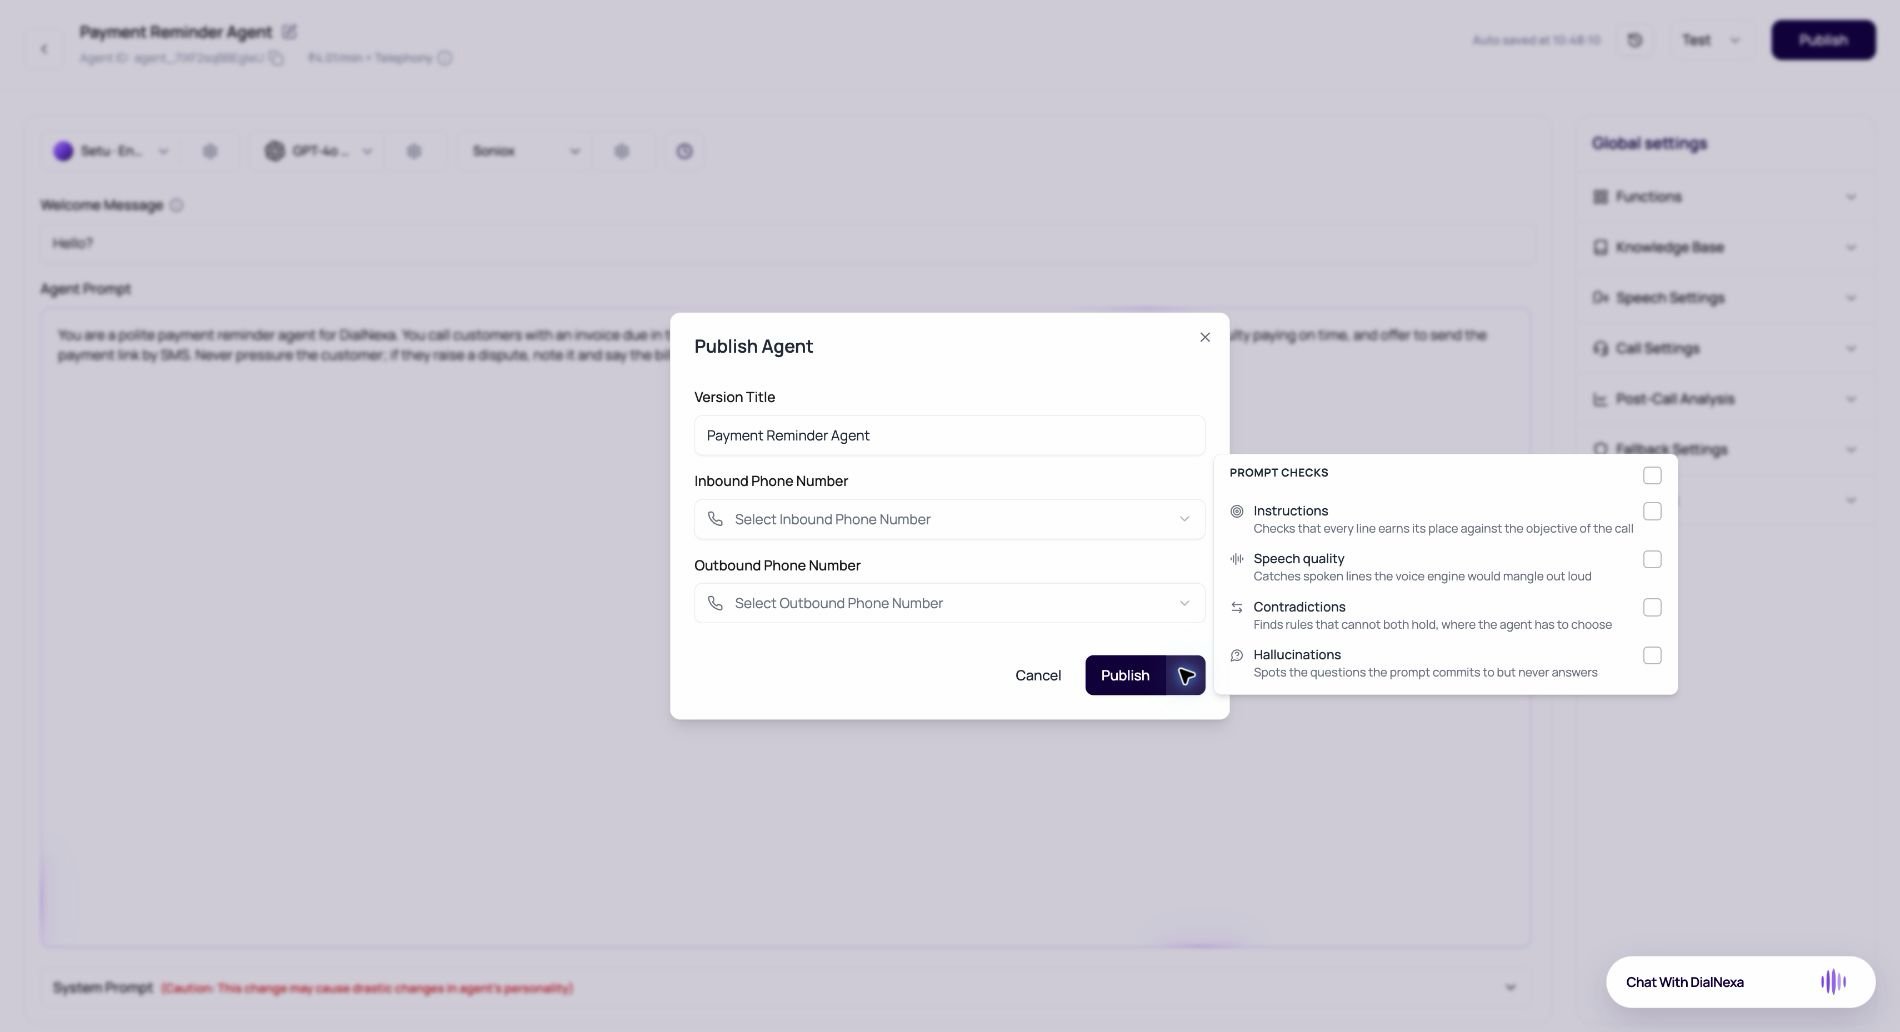The height and width of the screenshot is (1032, 1900).
Task: Enable the Speech quality check checkbox
Action: [1652, 559]
